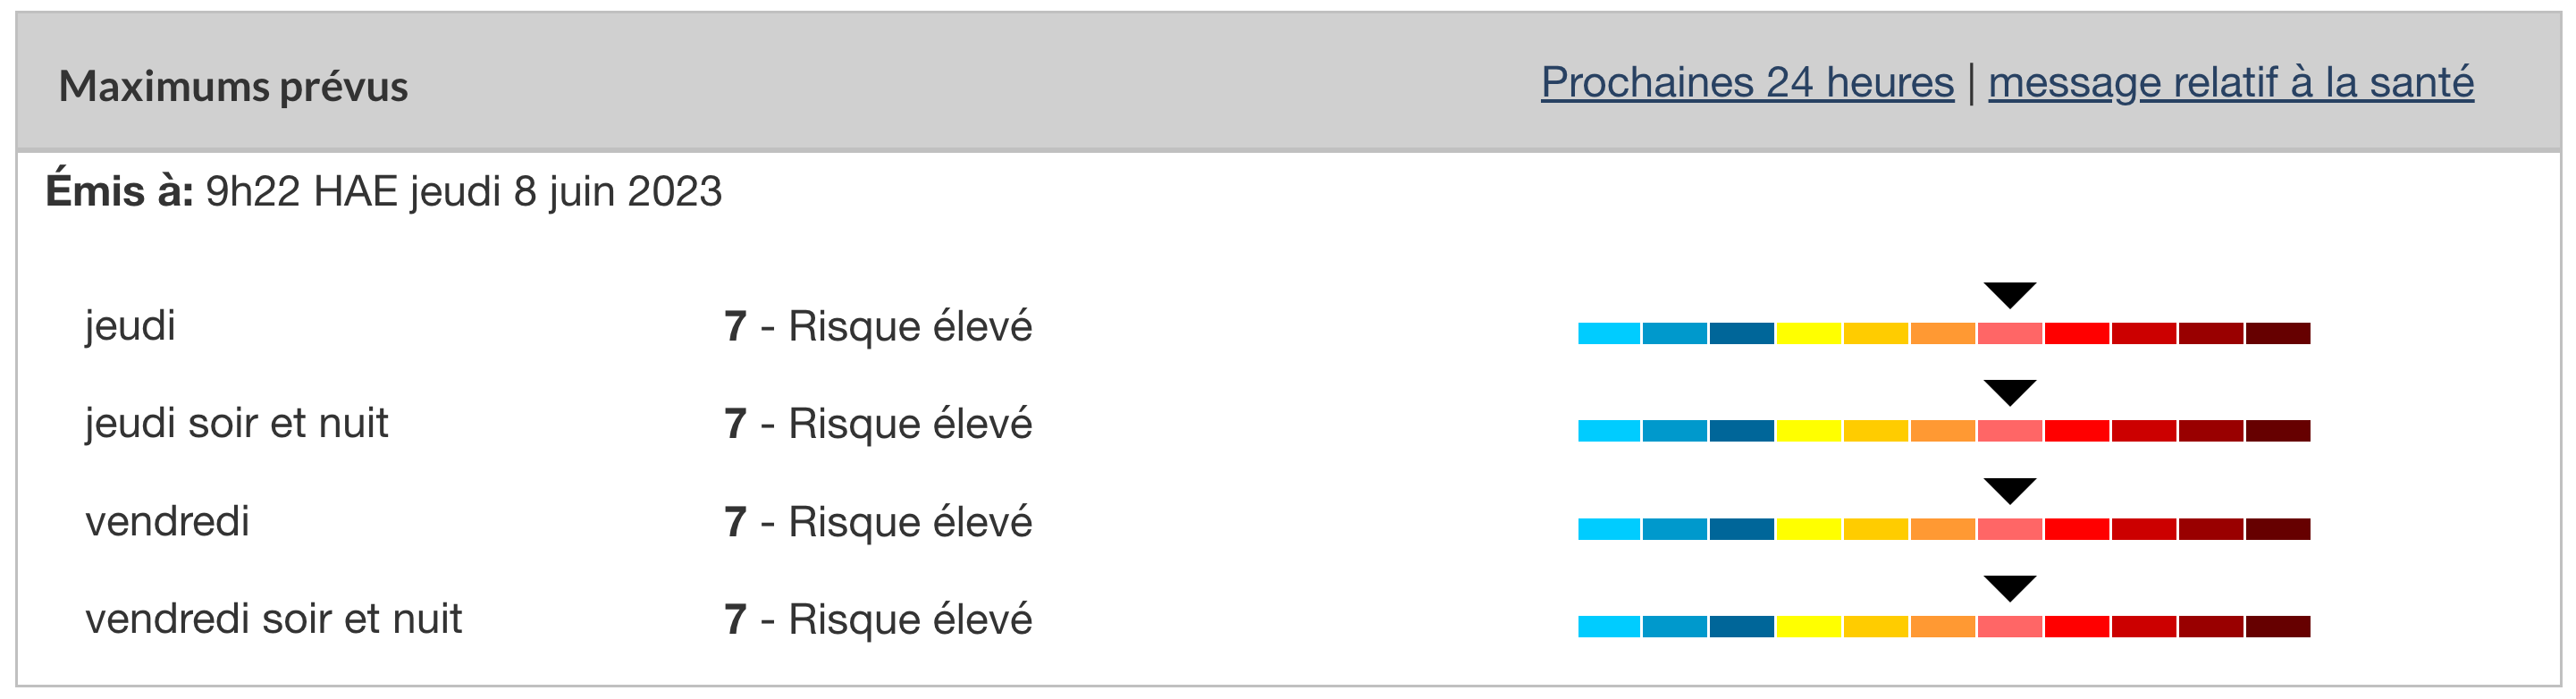Select the jeudi forecast row label

pos(130,327)
